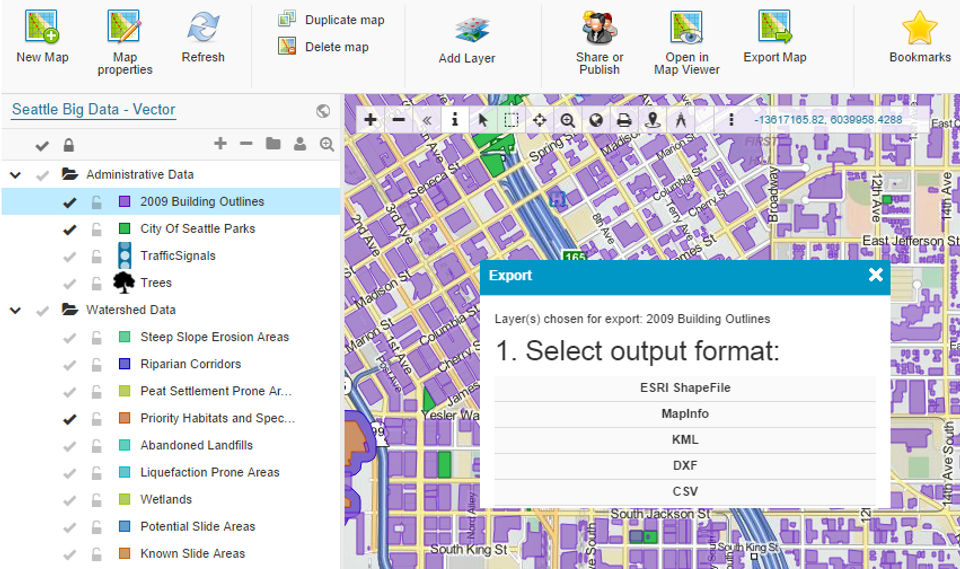Image resolution: width=960 pixels, height=569 pixels.
Task: Toggle all-layers visibility check in panel header
Action: [x=42, y=145]
